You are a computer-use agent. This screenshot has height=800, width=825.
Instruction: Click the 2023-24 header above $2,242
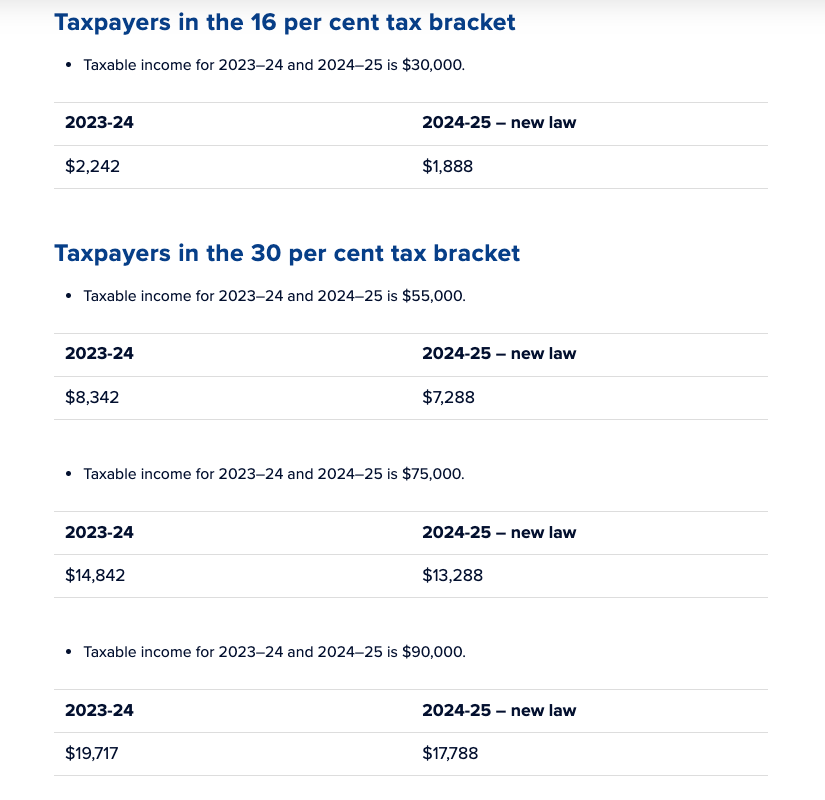click(x=99, y=123)
